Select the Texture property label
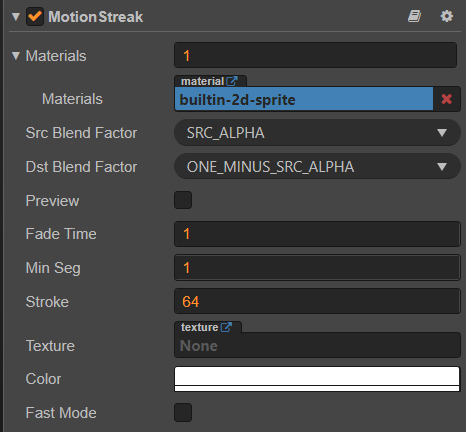 coord(50,346)
